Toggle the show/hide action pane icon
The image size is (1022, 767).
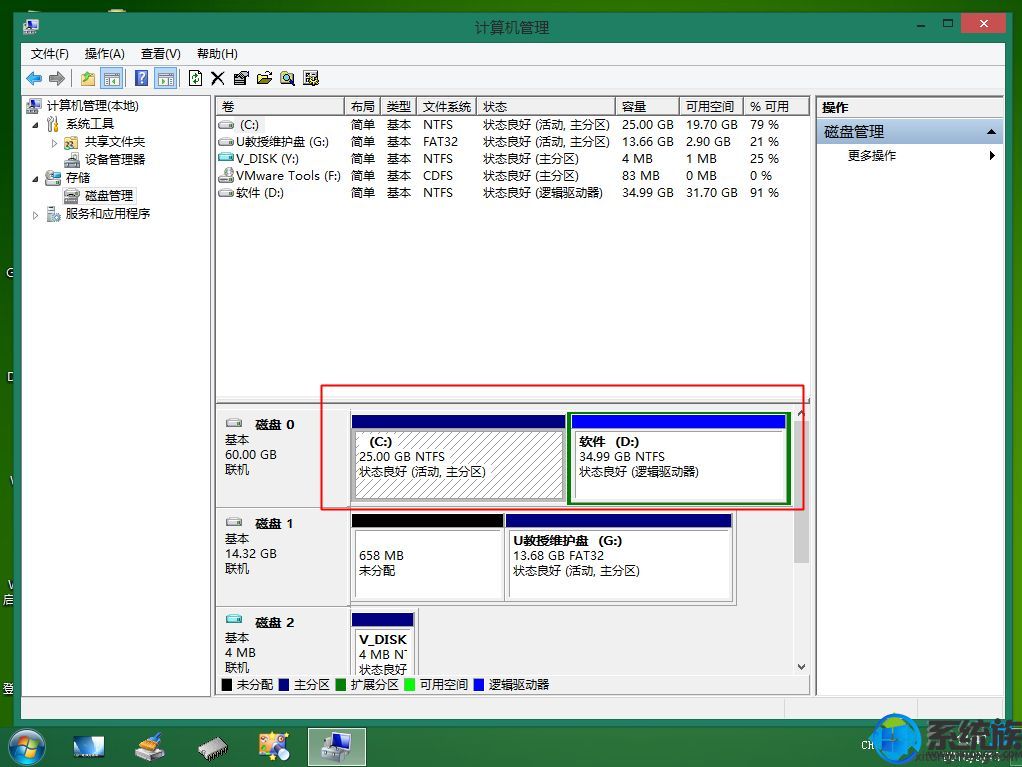166,79
